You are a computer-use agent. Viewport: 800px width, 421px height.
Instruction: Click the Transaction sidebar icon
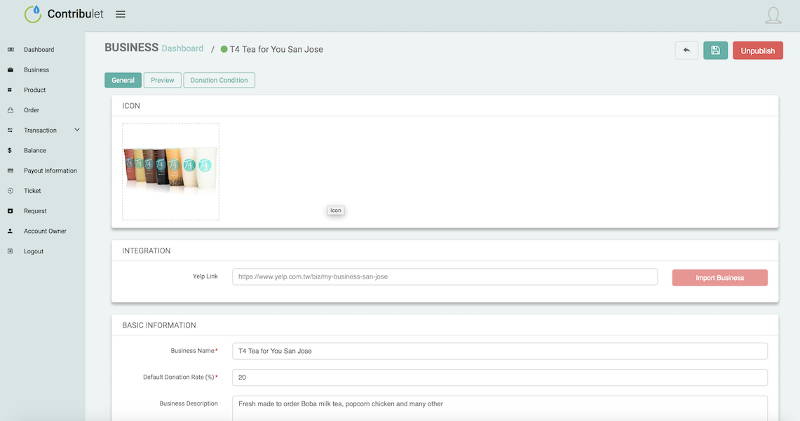[x=10, y=130]
